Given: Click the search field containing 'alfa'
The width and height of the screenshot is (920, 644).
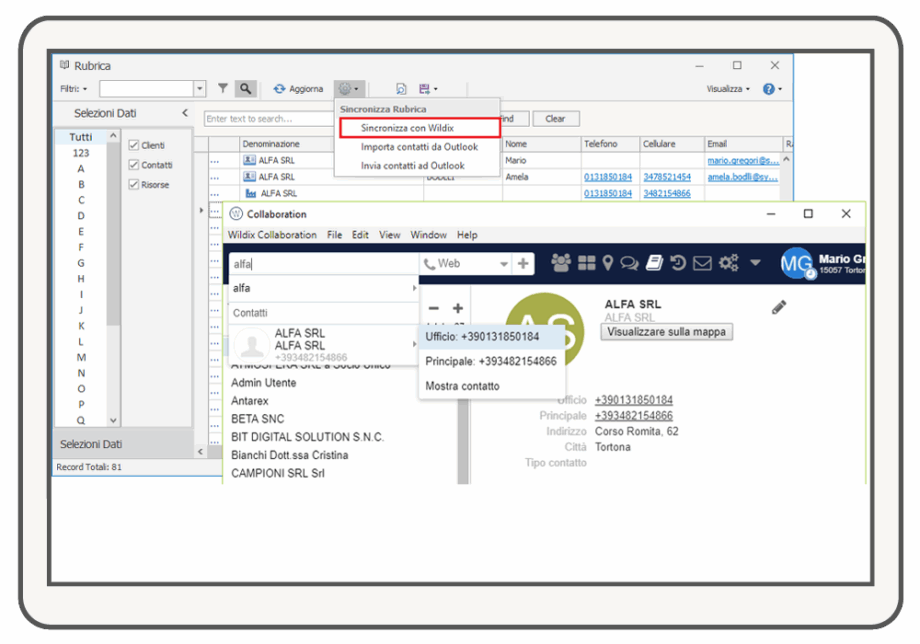Looking at the screenshot, I should [323, 264].
